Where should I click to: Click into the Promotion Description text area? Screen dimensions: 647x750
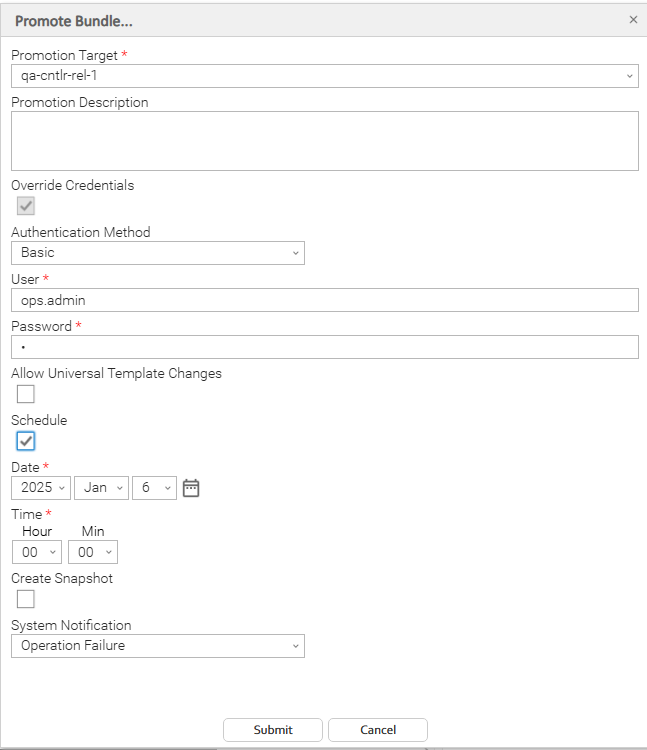(x=324, y=141)
